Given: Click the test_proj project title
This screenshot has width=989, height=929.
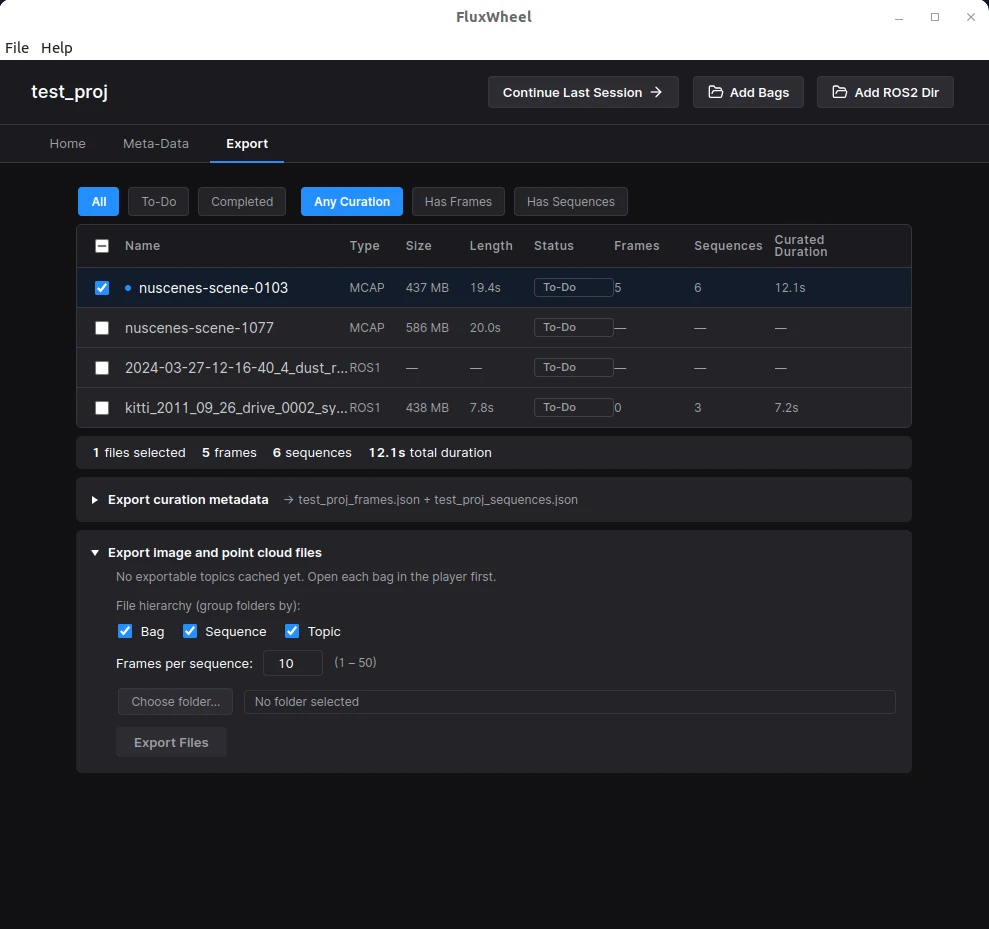Looking at the screenshot, I should 69,92.
